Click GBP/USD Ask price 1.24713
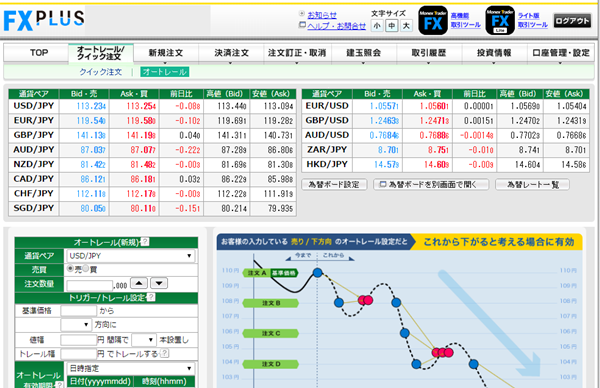 click(434, 121)
